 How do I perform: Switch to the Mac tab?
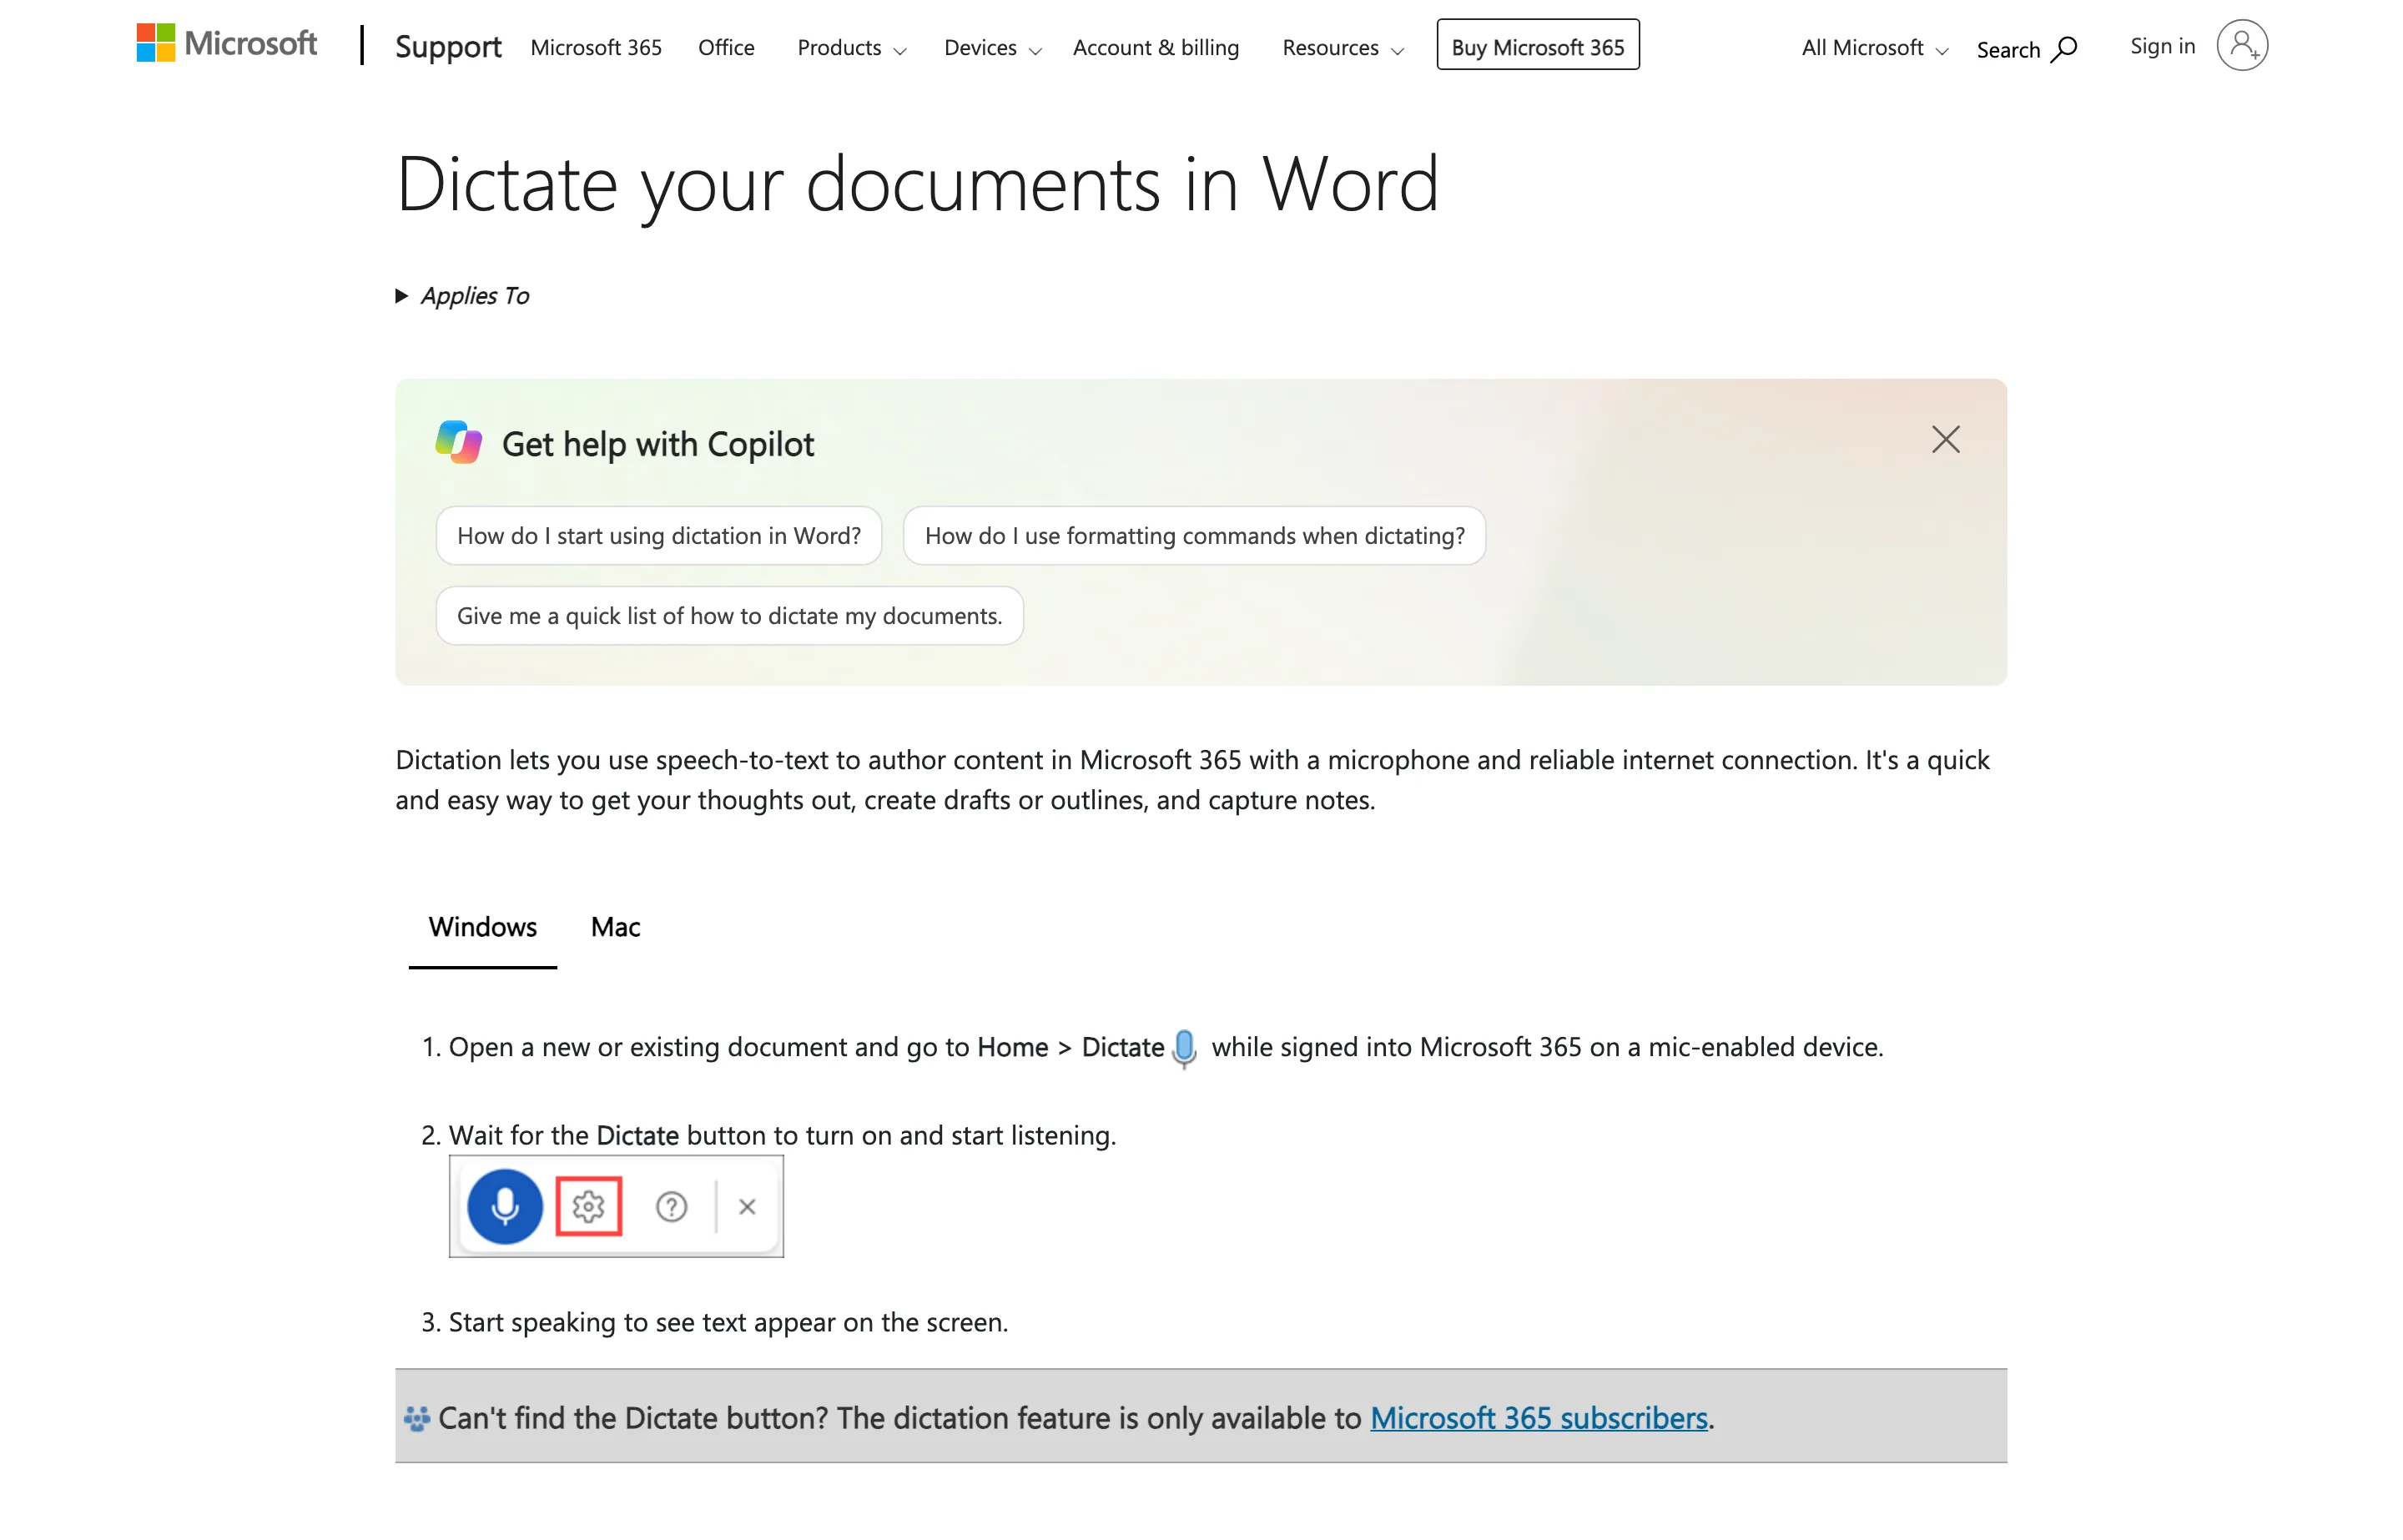[x=615, y=927]
